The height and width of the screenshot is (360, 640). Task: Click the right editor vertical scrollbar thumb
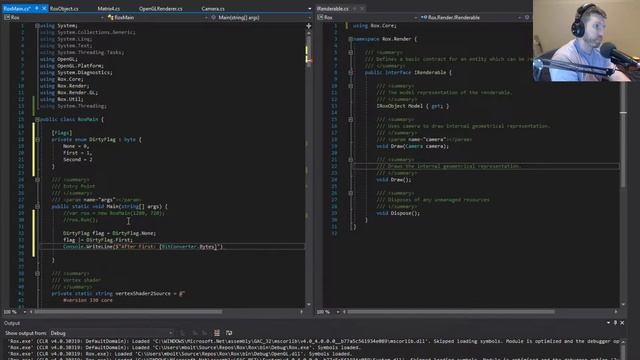(623, 135)
